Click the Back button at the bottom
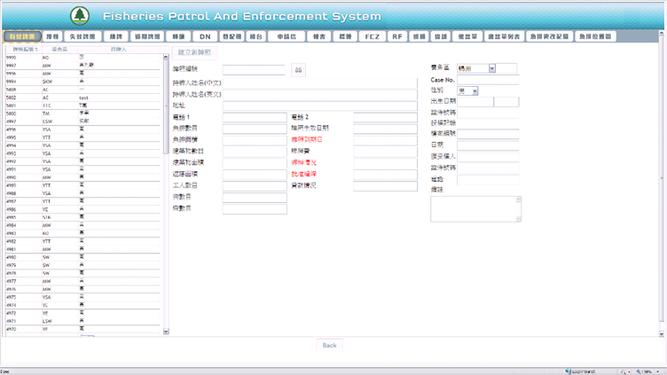The image size is (667, 375). [329, 345]
